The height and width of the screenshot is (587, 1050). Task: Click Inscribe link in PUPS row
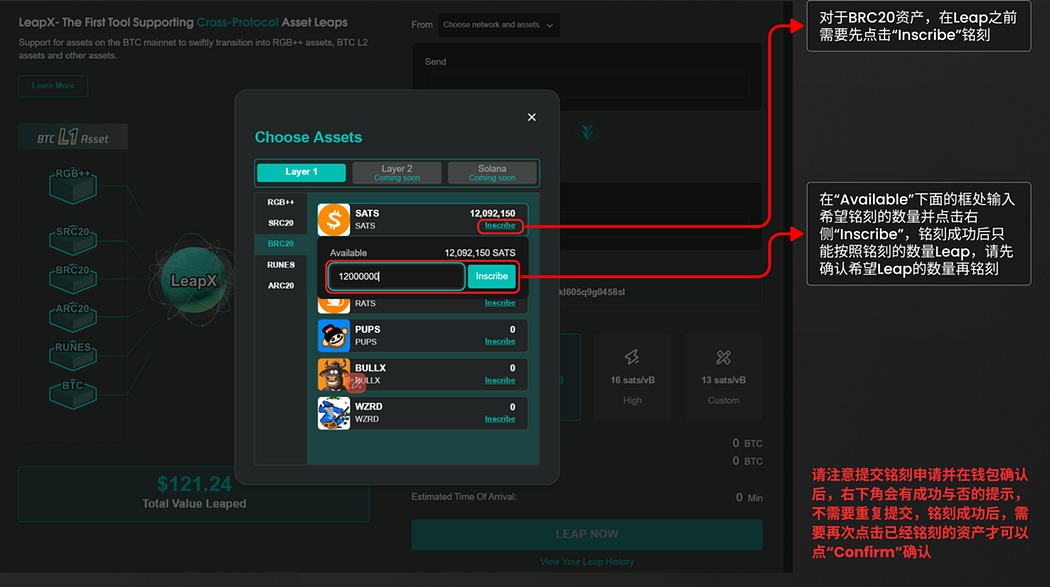click(x=500, y=341)
